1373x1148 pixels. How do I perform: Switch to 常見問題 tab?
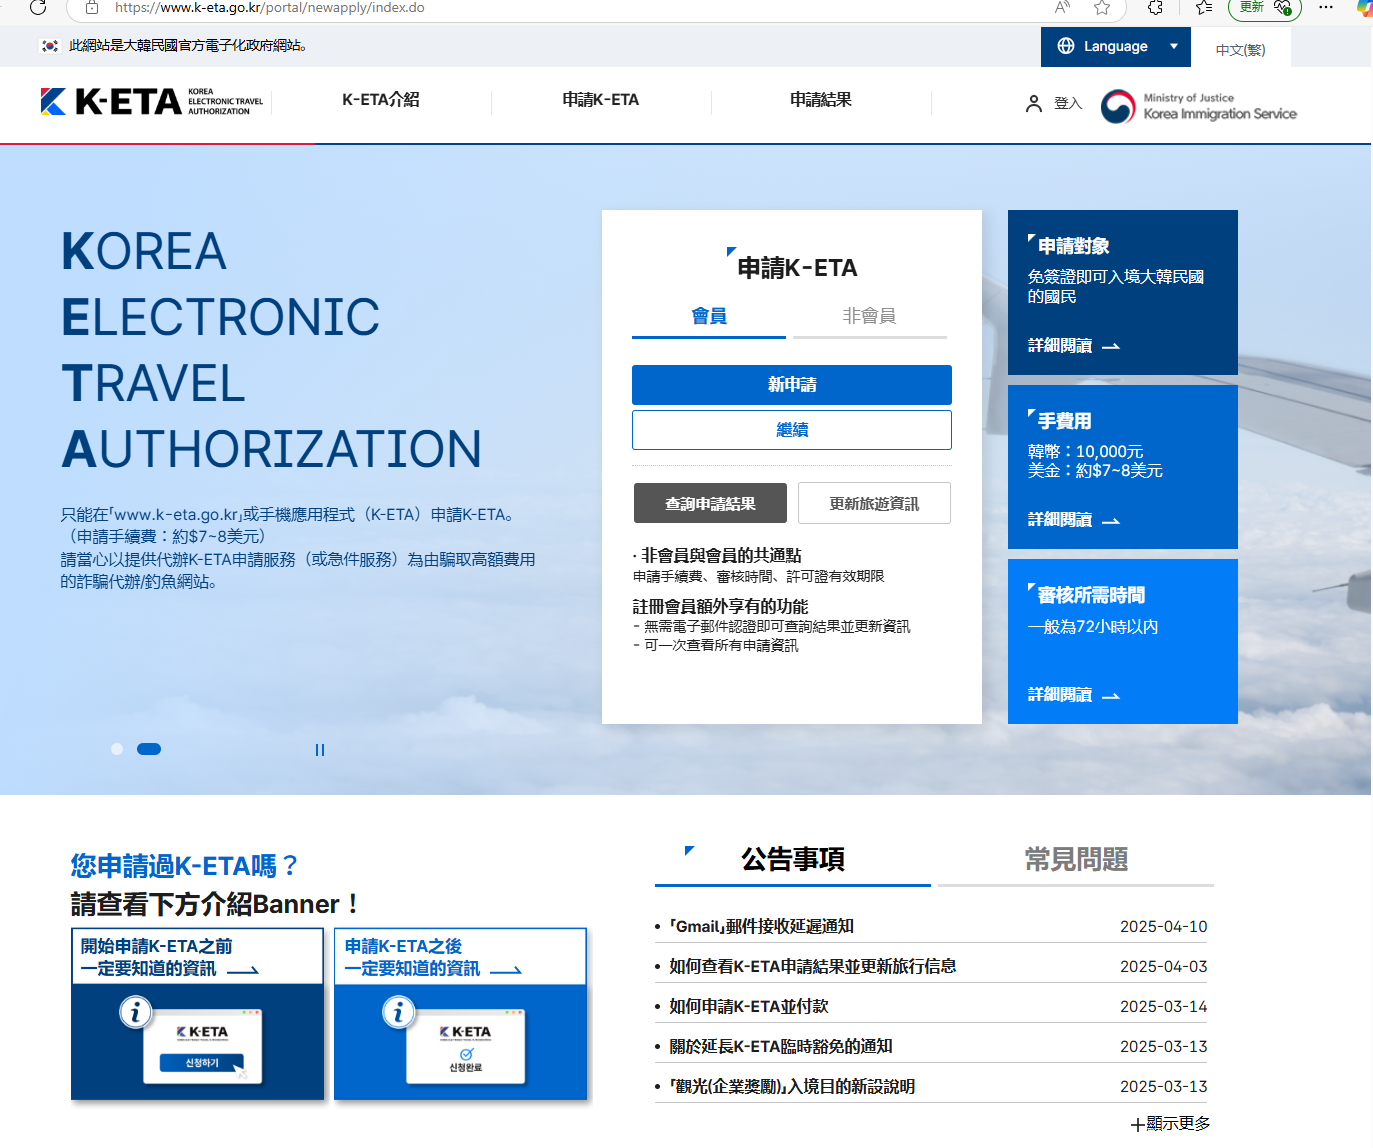tap(1075, 859)
